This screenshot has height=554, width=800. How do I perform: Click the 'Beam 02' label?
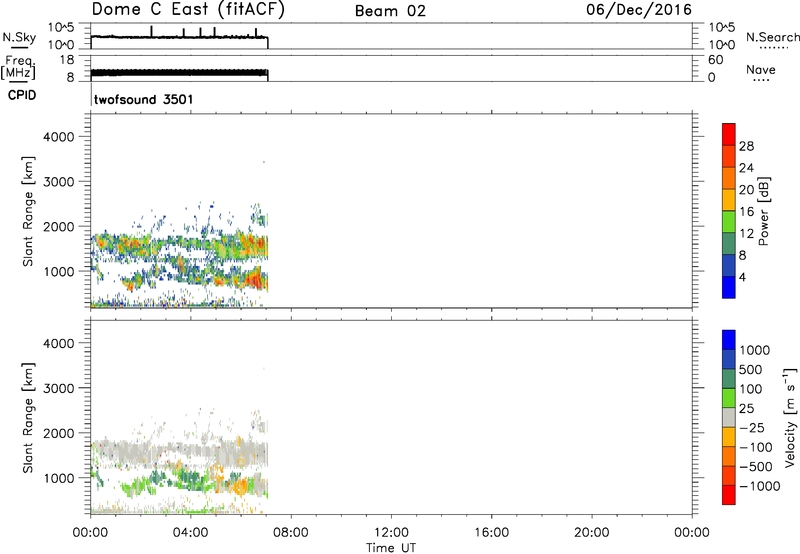click(390, 11)
